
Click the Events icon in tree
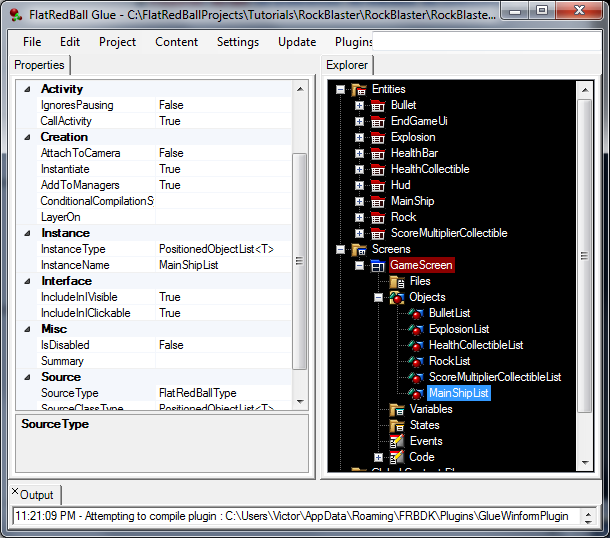click(x=397, y=441)
